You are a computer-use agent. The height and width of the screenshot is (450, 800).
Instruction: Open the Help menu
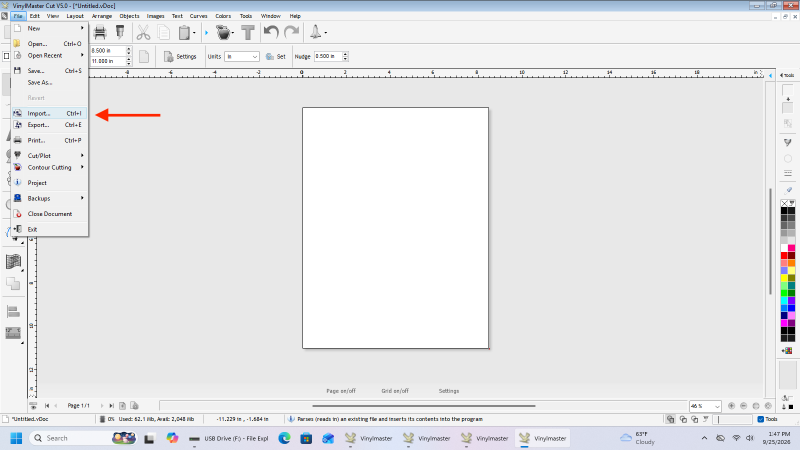coord(295,16)
